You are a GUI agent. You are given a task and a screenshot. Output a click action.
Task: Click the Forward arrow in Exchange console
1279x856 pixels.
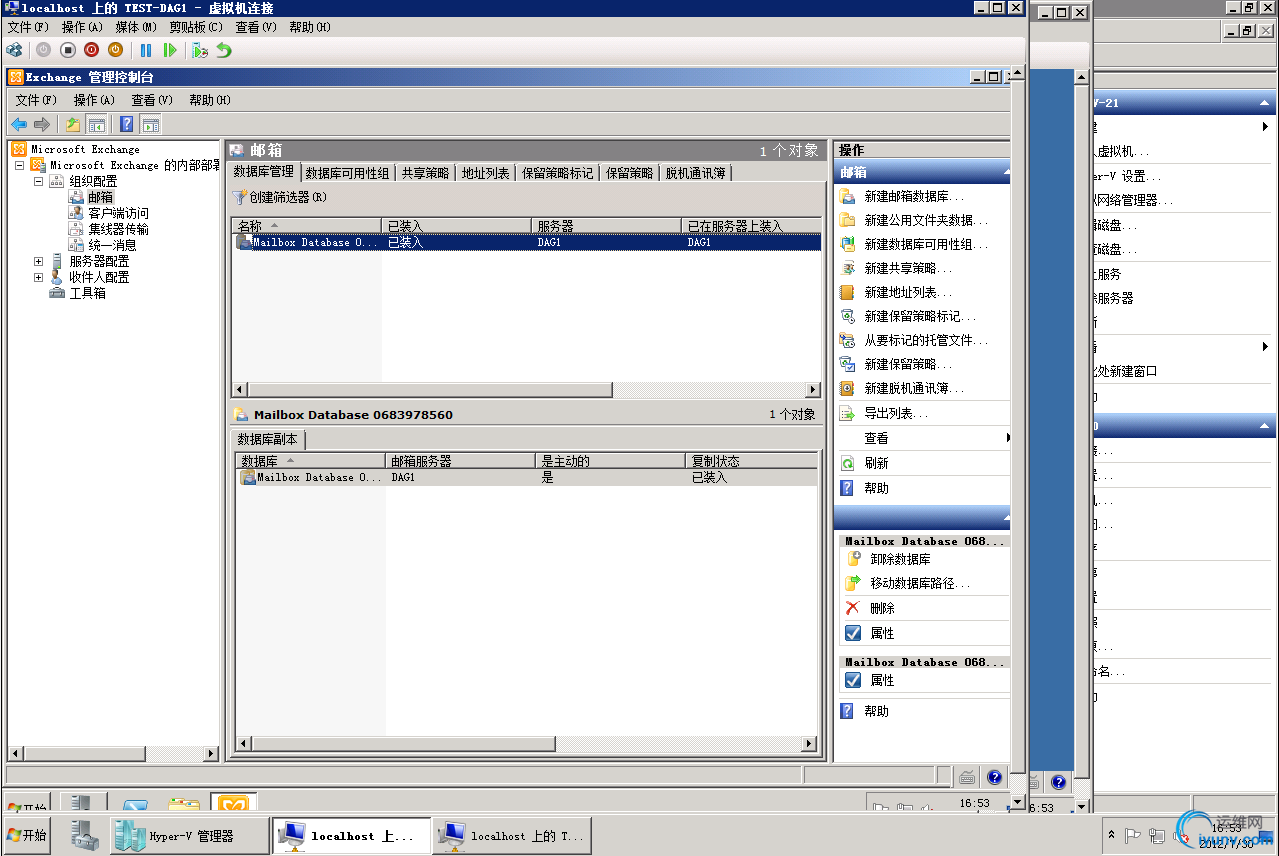click(x=42, y=124)
